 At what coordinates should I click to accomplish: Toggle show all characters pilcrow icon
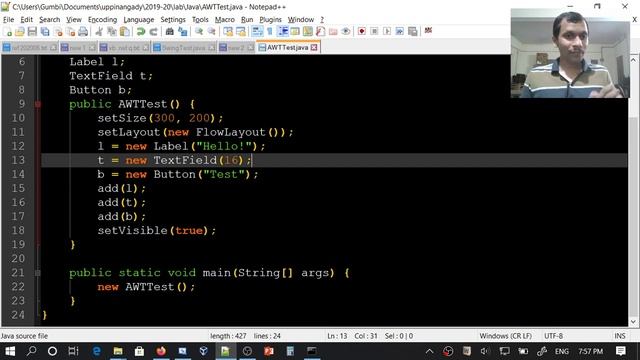269,31
